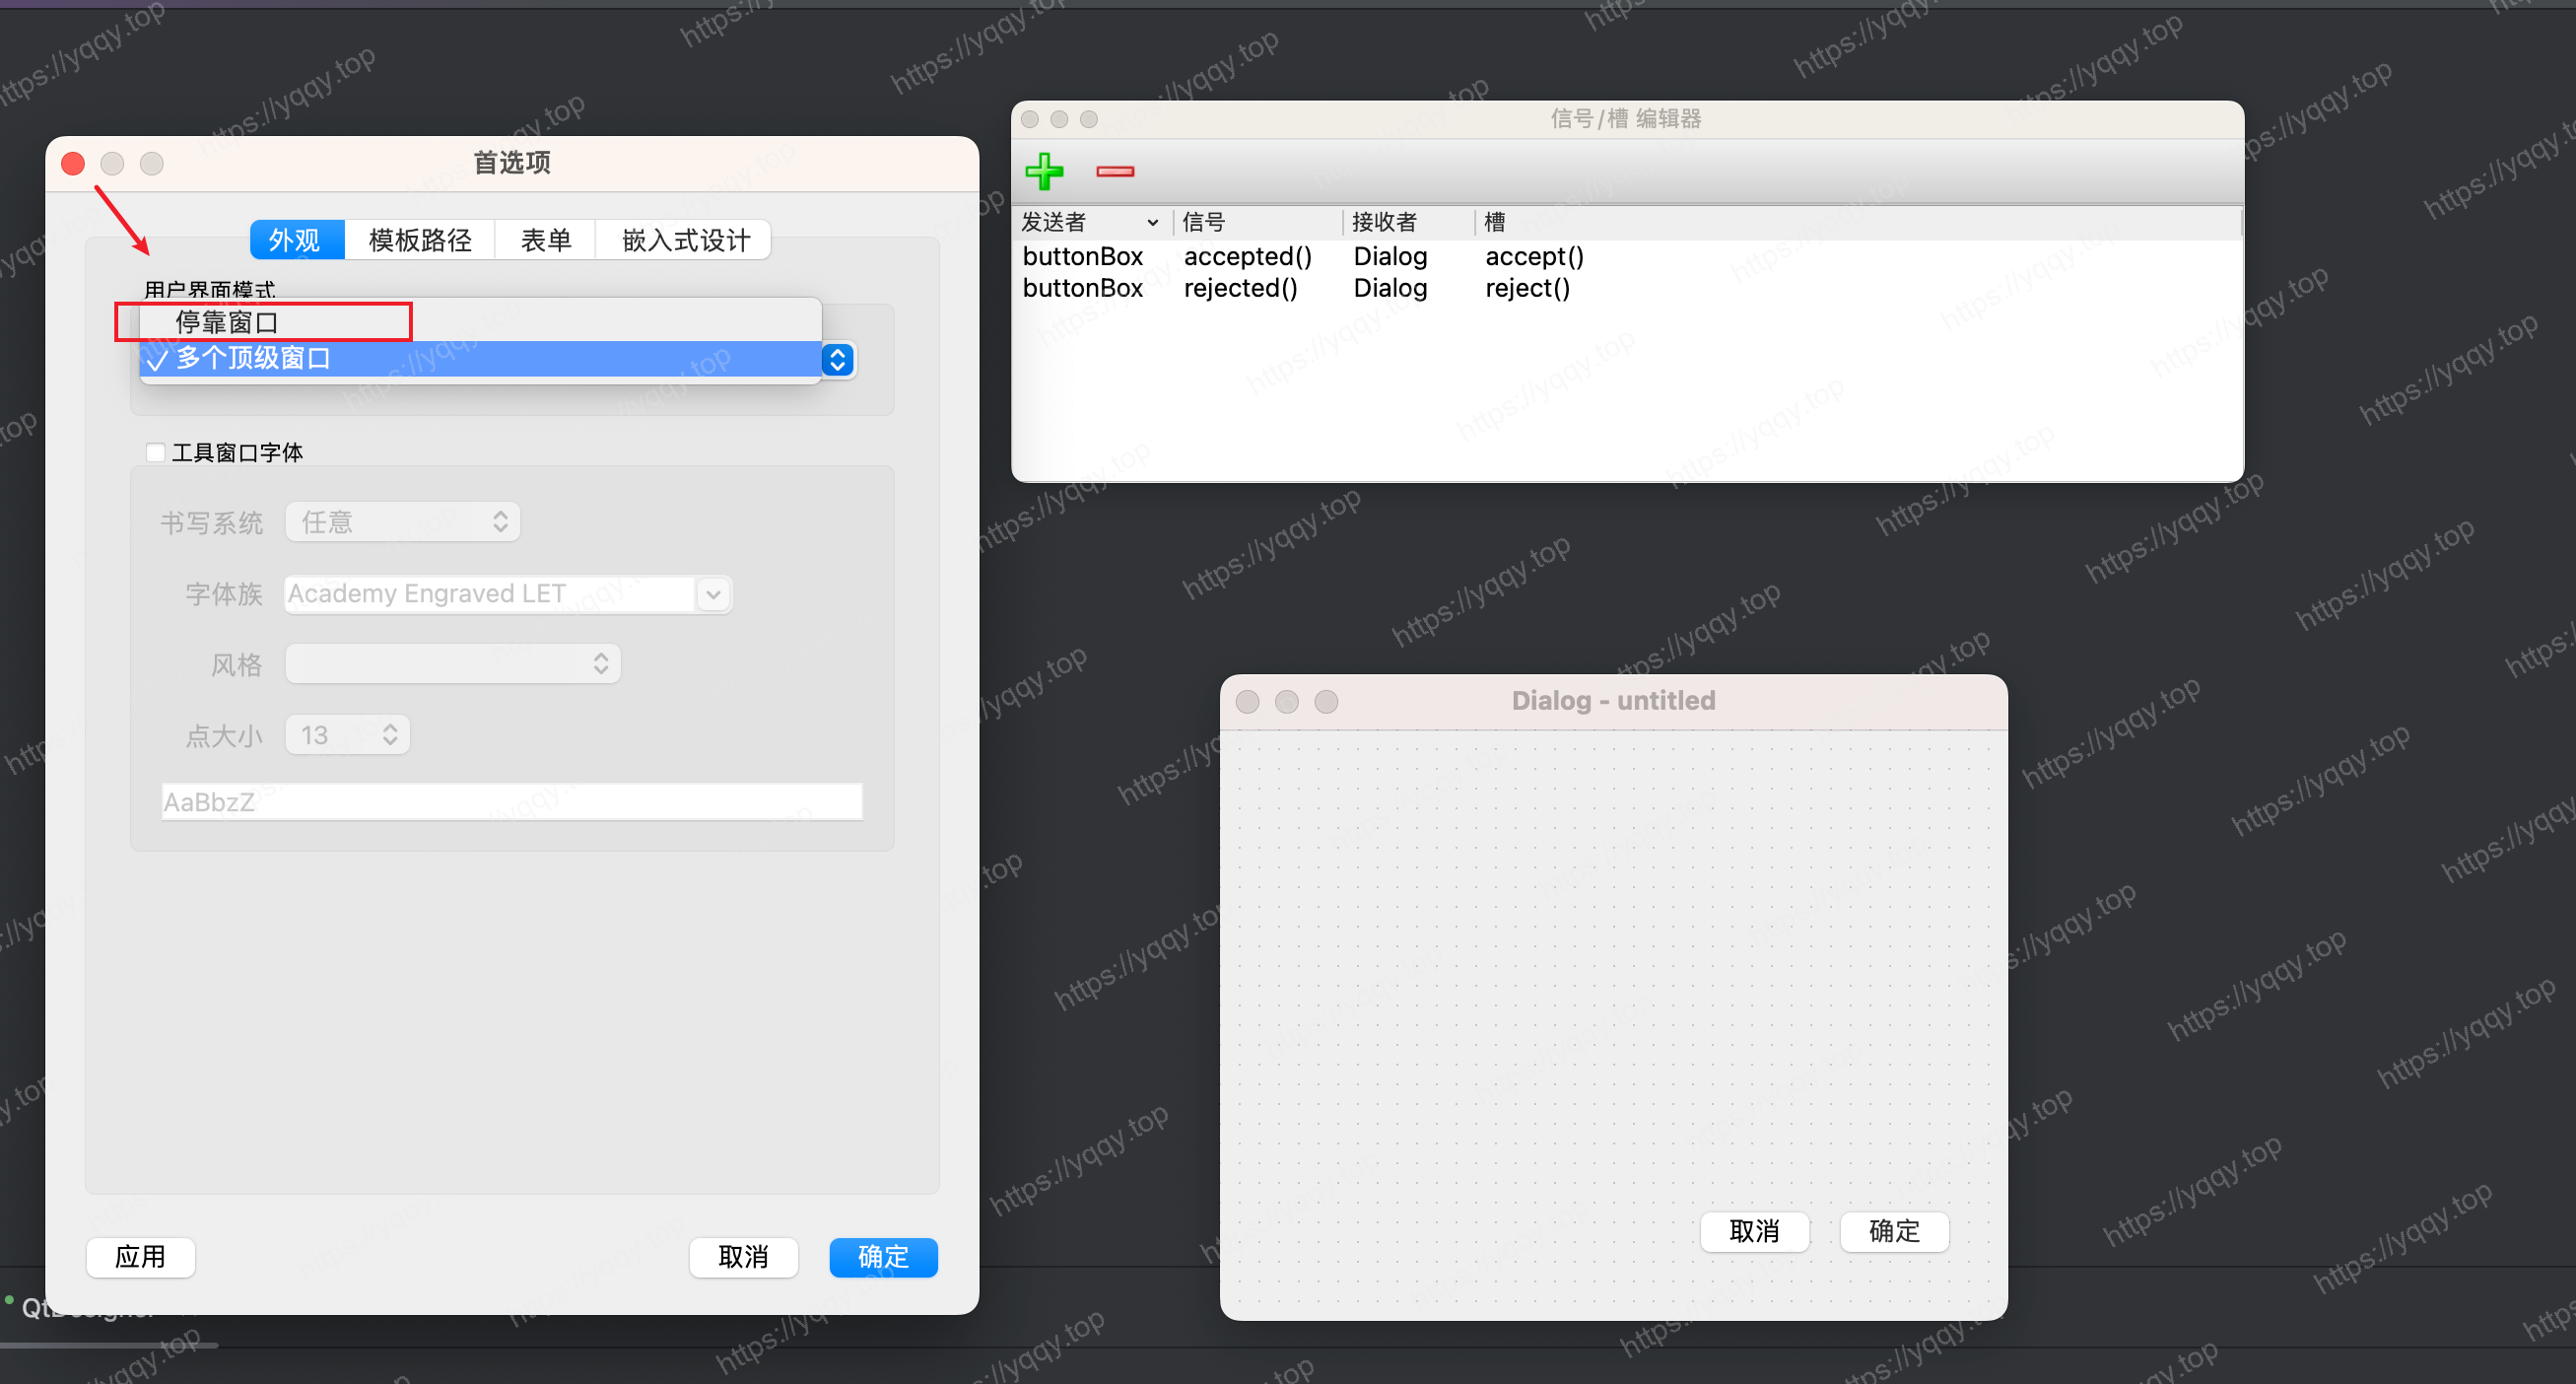The width and height of the screenshot is (2576, 1384).
Task: Click 取消 in the preferences dialog
Action: tap(743, 1257)
